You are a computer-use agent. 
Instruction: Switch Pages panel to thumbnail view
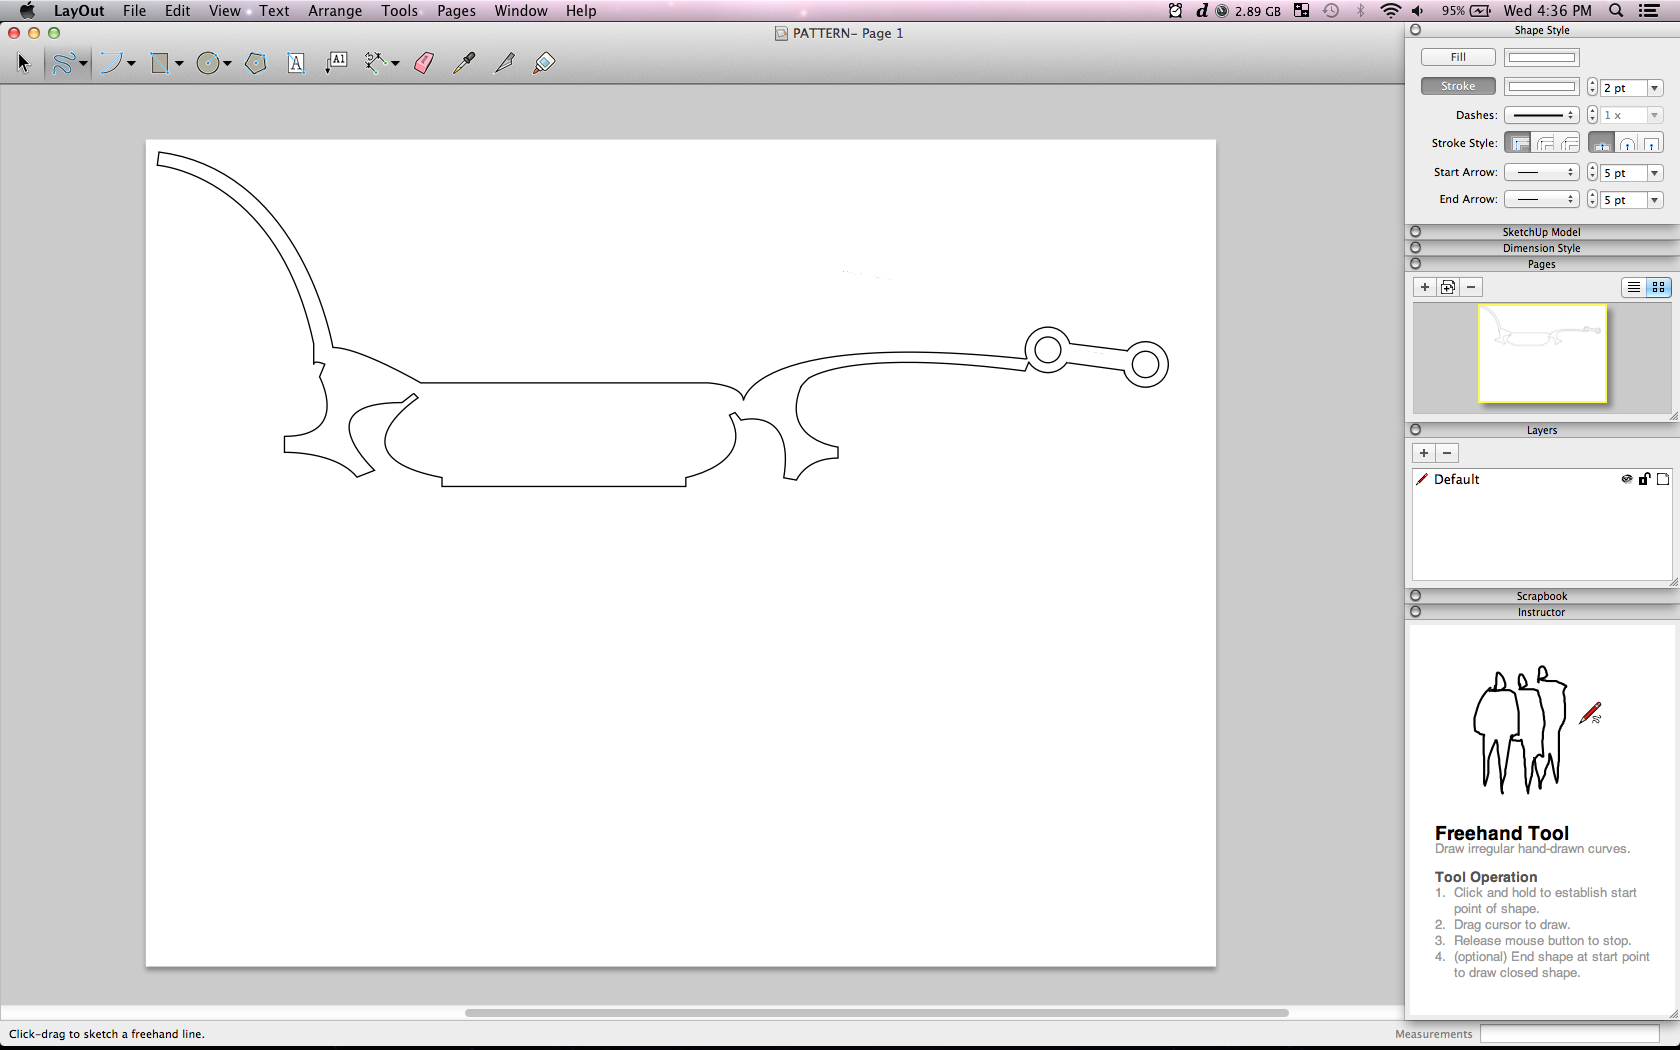pyautogui.click(x=1658, y=287)
